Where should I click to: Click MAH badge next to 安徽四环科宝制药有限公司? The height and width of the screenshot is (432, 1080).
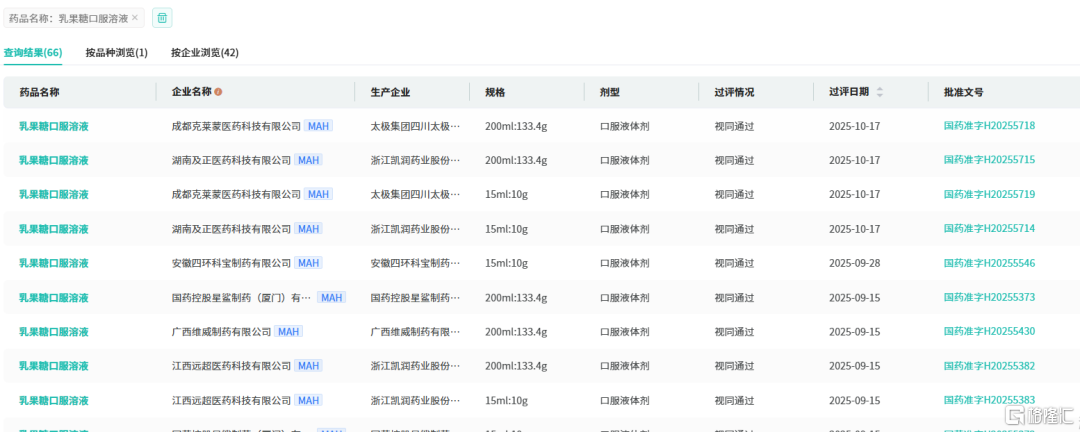(308, 263)
